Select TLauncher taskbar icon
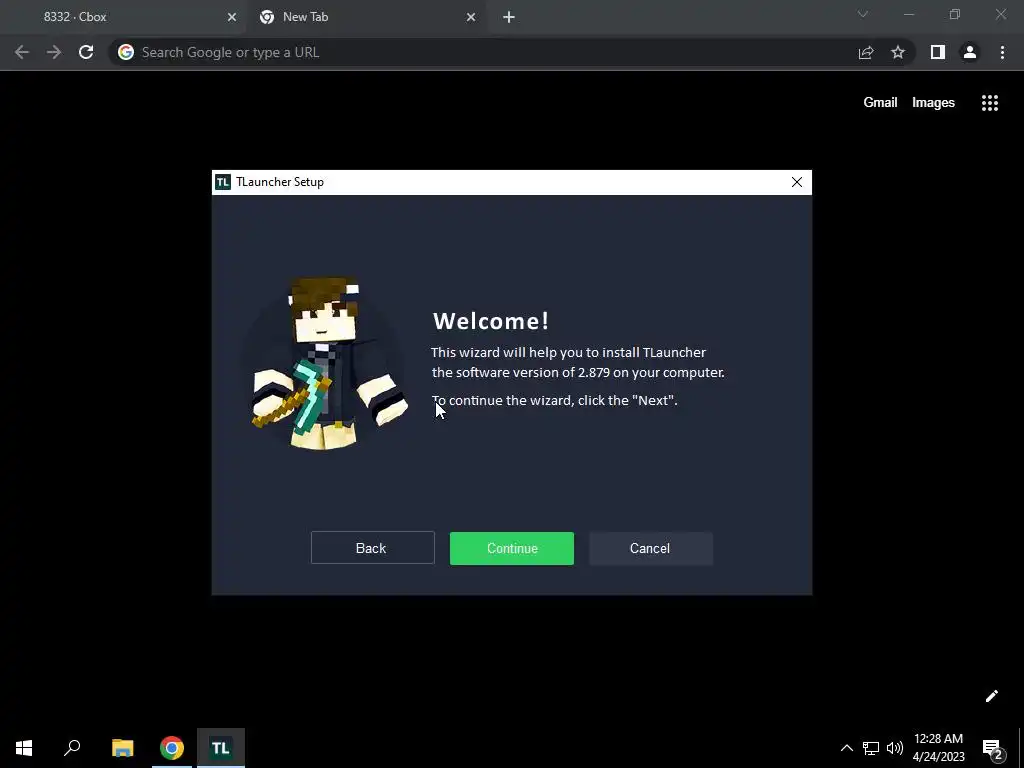1024x768 pixels. coord(221,748)
